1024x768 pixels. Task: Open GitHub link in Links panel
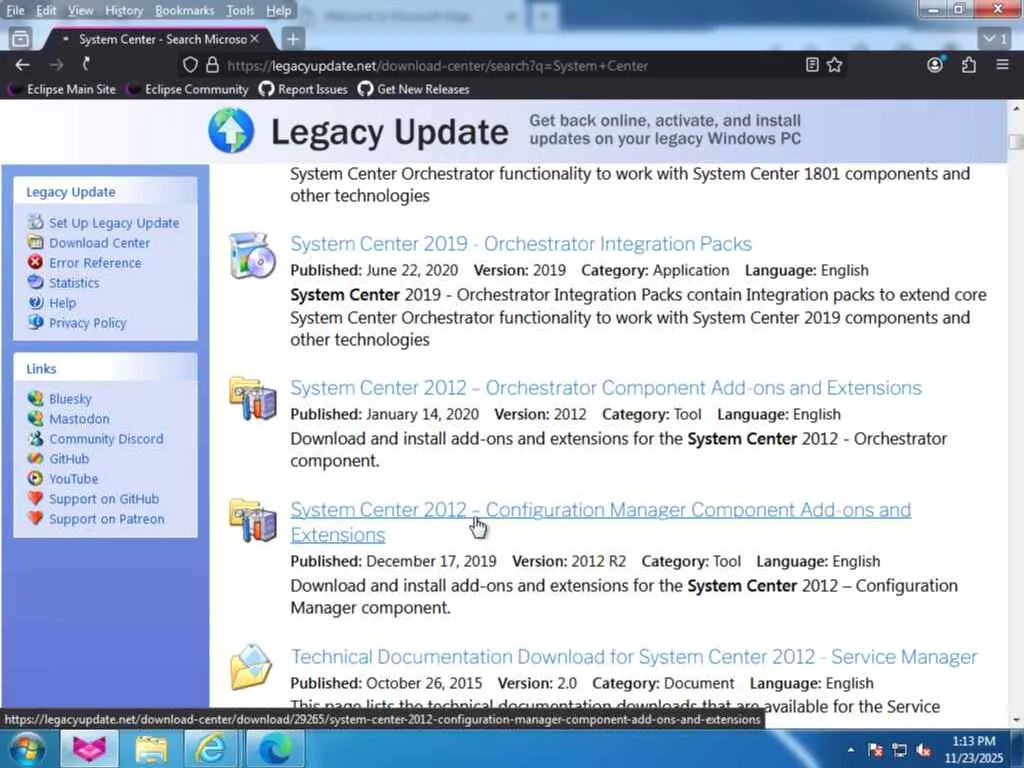click(x=69, y=459)
